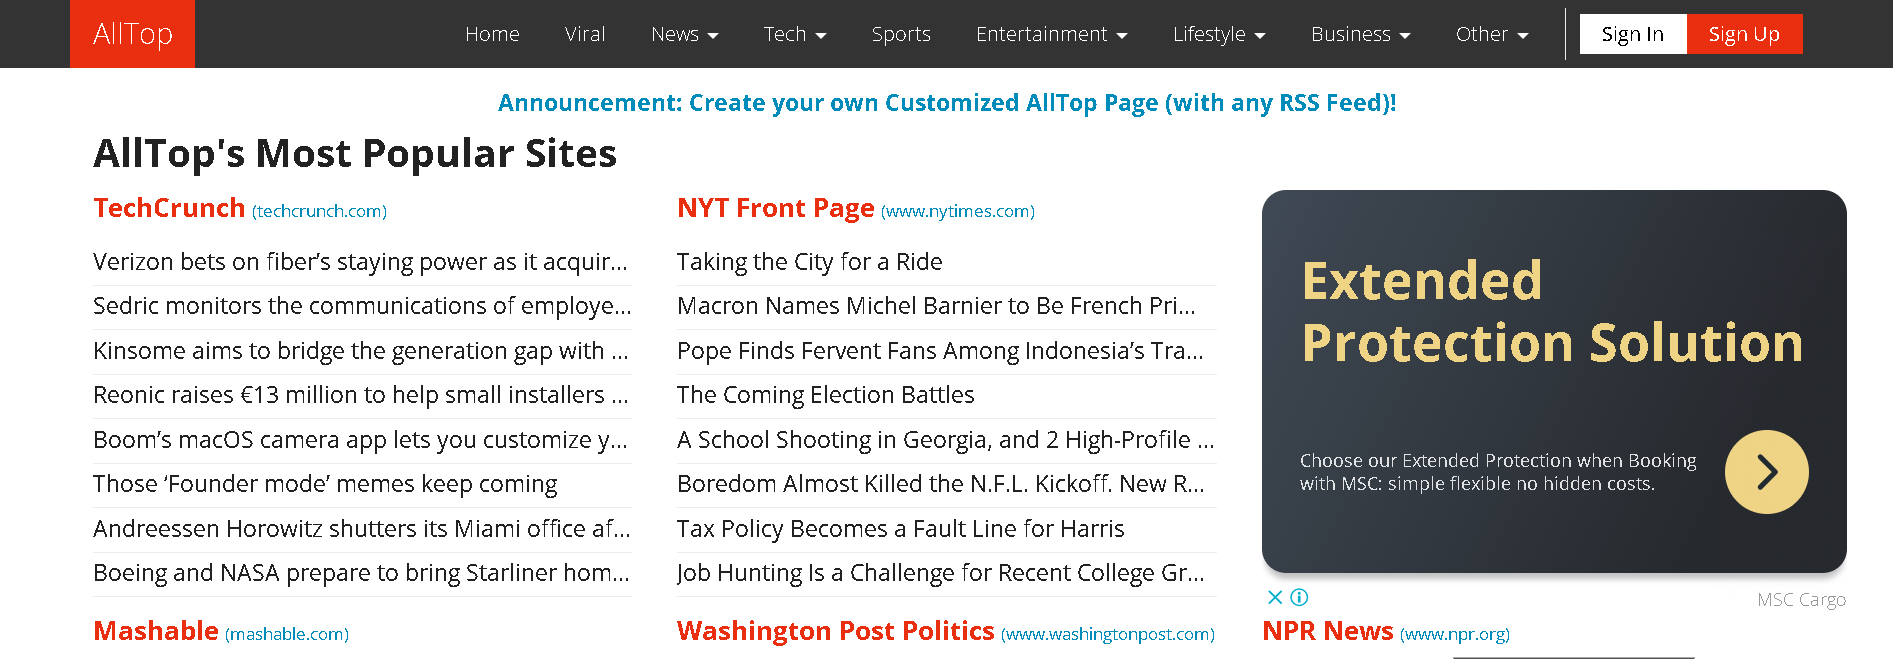Go to the Home page
Image resolution: width=1893 pixels, height=659 pixels.
tap(492, 34)
